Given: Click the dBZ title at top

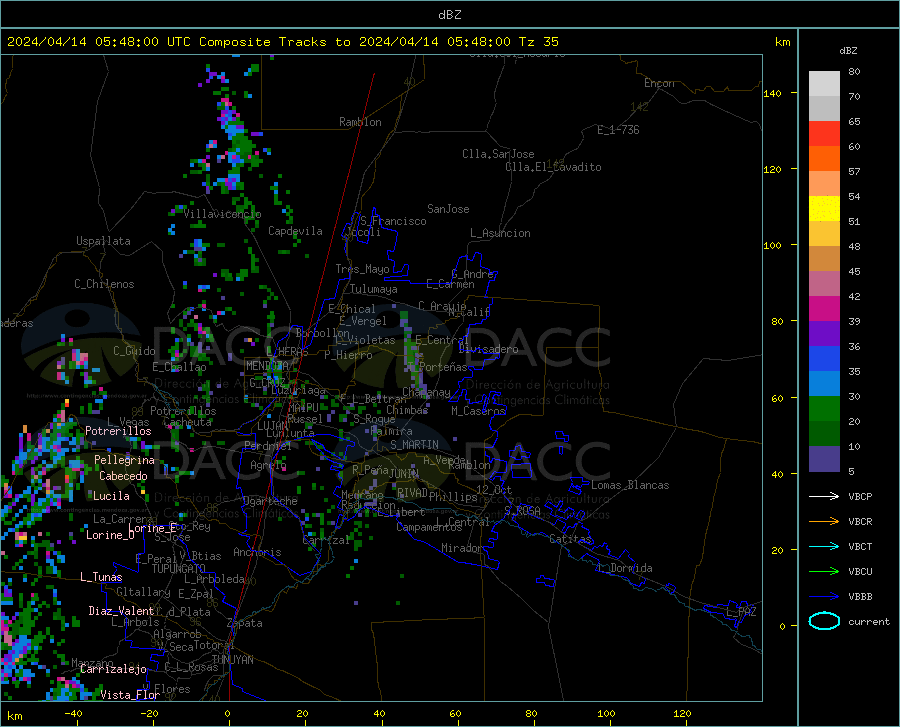Looking at the screenshot, I should [x=449, y=15].
